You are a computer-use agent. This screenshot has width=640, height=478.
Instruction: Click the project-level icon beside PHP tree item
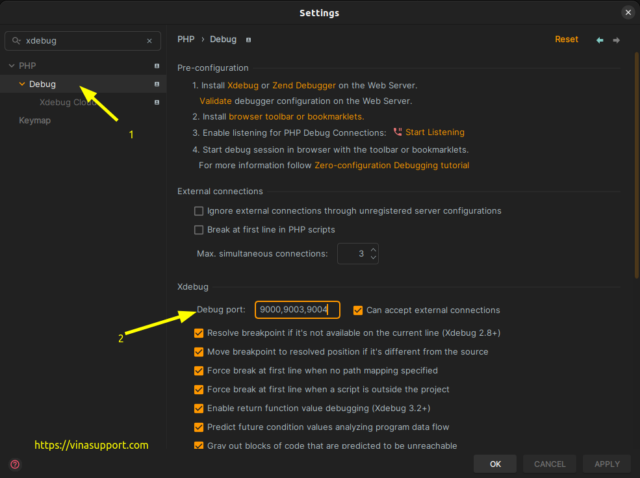pyautogui.click(x=156, y=66)
